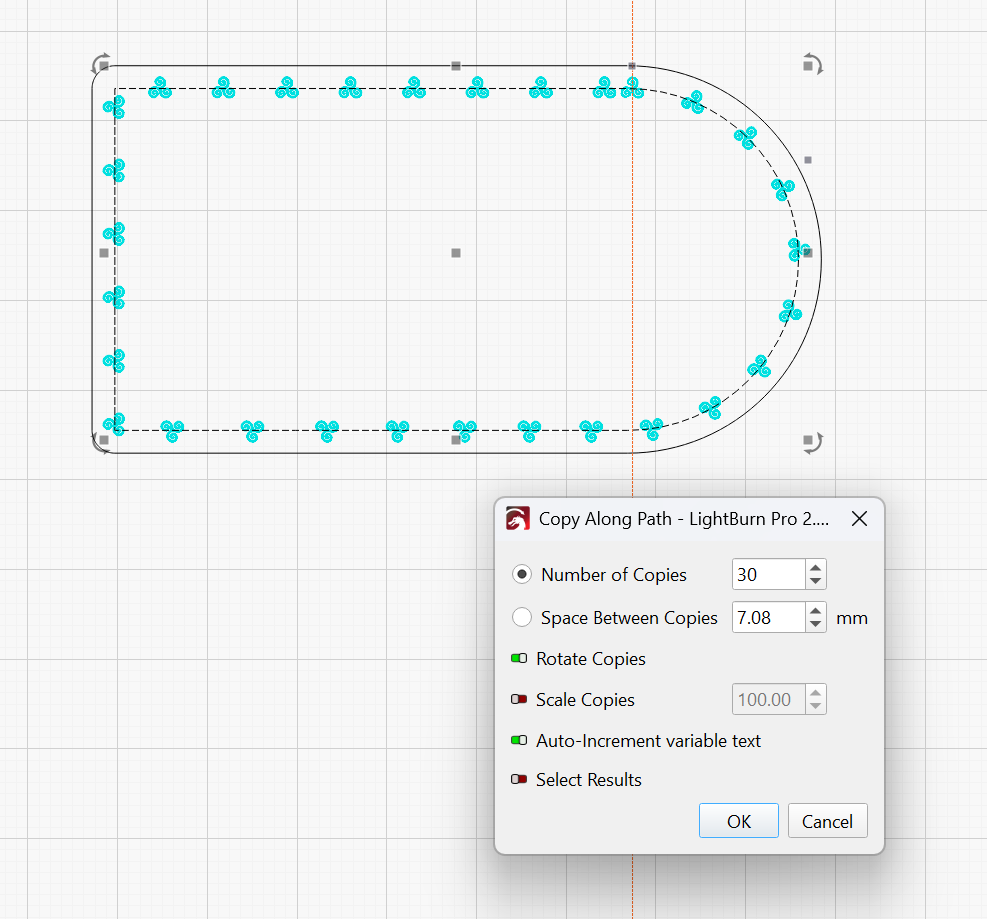Choose the Space Between Copies radio option
The width and height of the screenshot is (987, 919).
click(522, 618)
